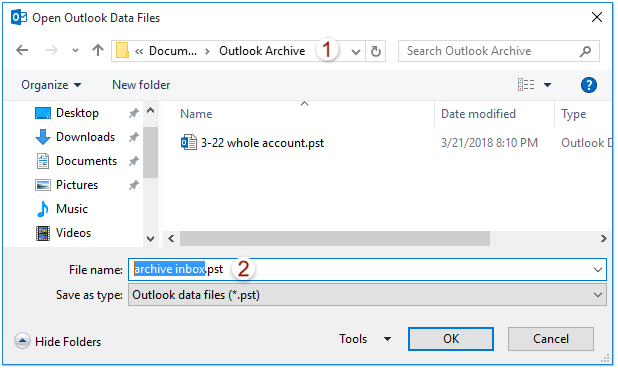Open the Downloads folder in sidebar
The image size is (618, 372).
pos(85,137)
